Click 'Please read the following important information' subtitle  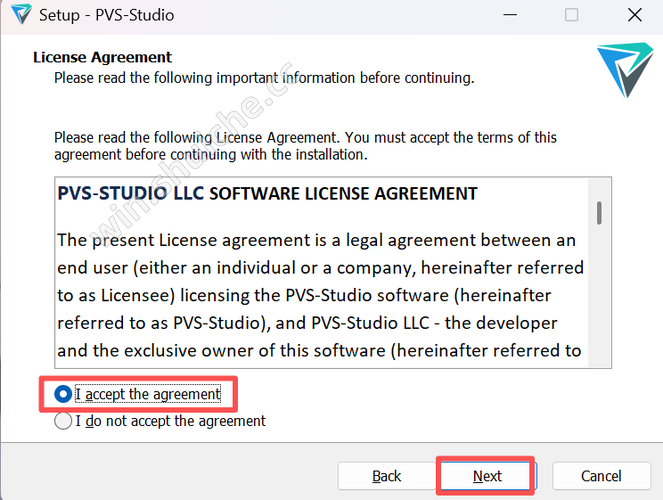[x=263, y=76]
